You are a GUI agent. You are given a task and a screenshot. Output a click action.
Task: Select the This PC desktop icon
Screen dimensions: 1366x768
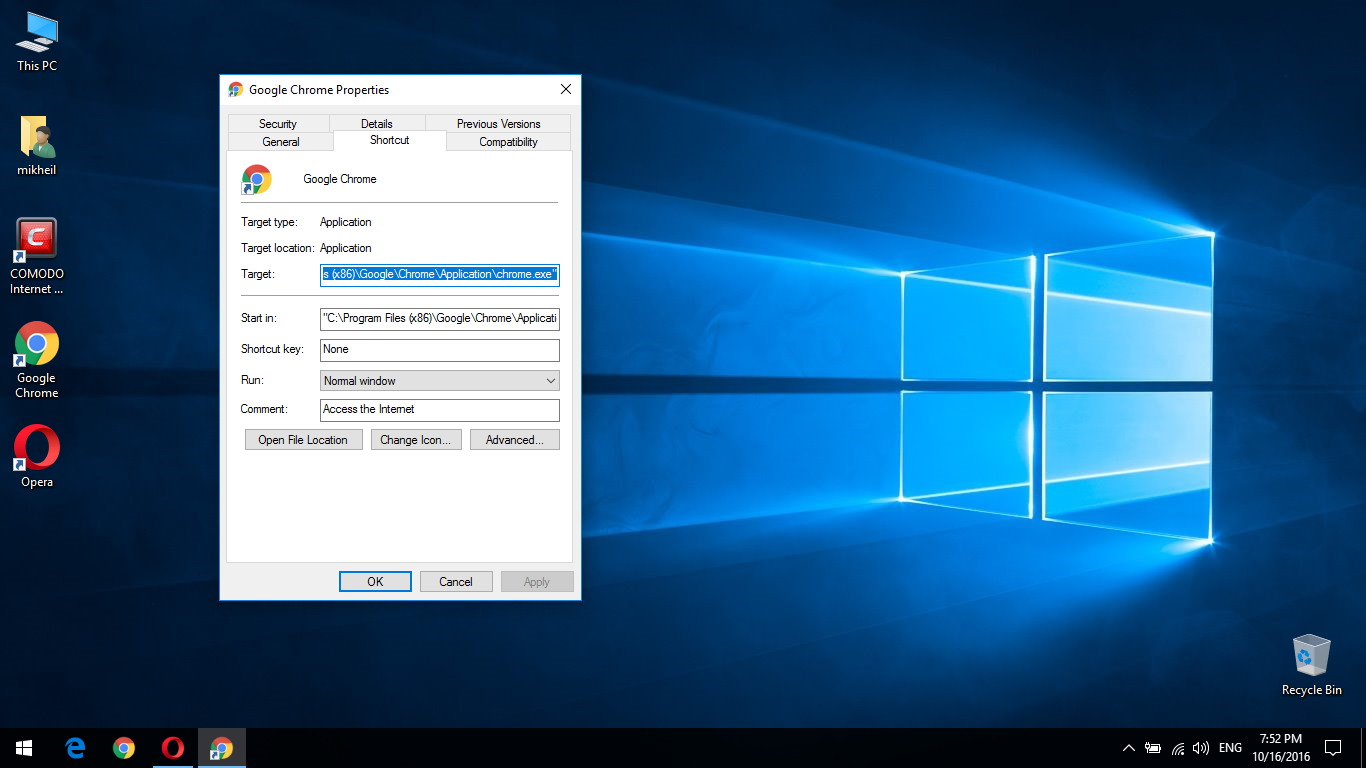click(37, 41)
